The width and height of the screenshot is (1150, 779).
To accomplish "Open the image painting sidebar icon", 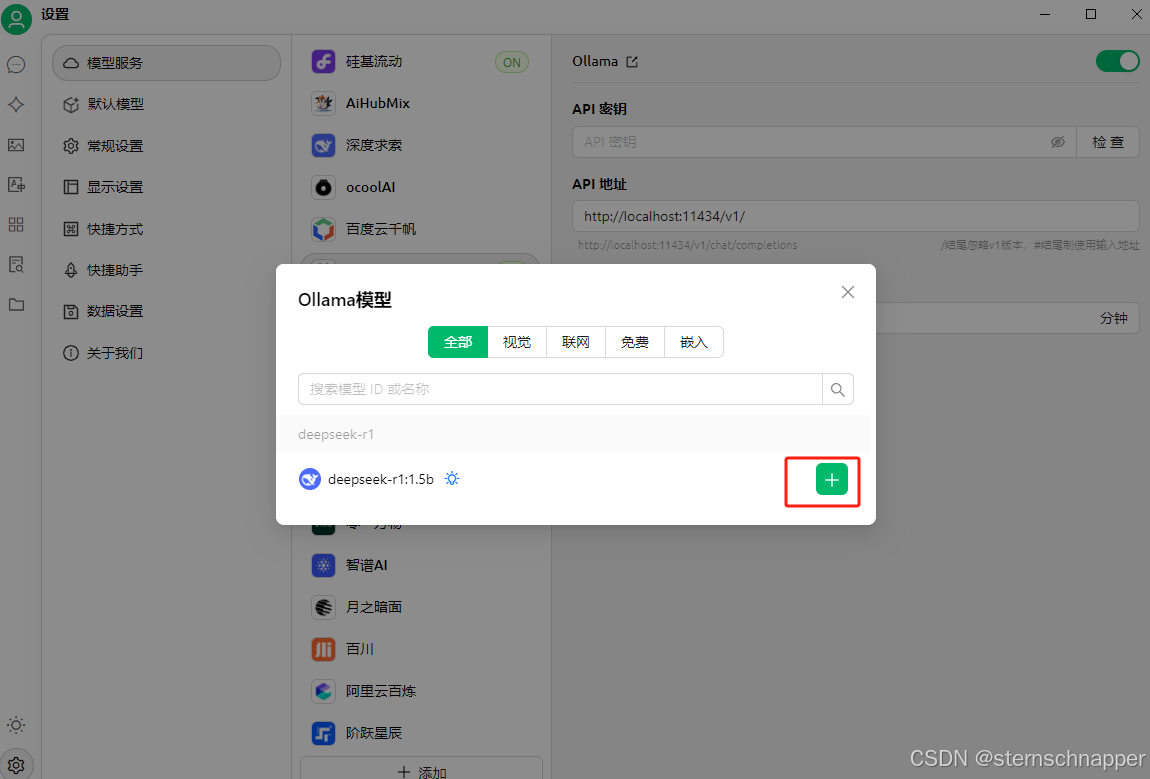I will (16, 145).
